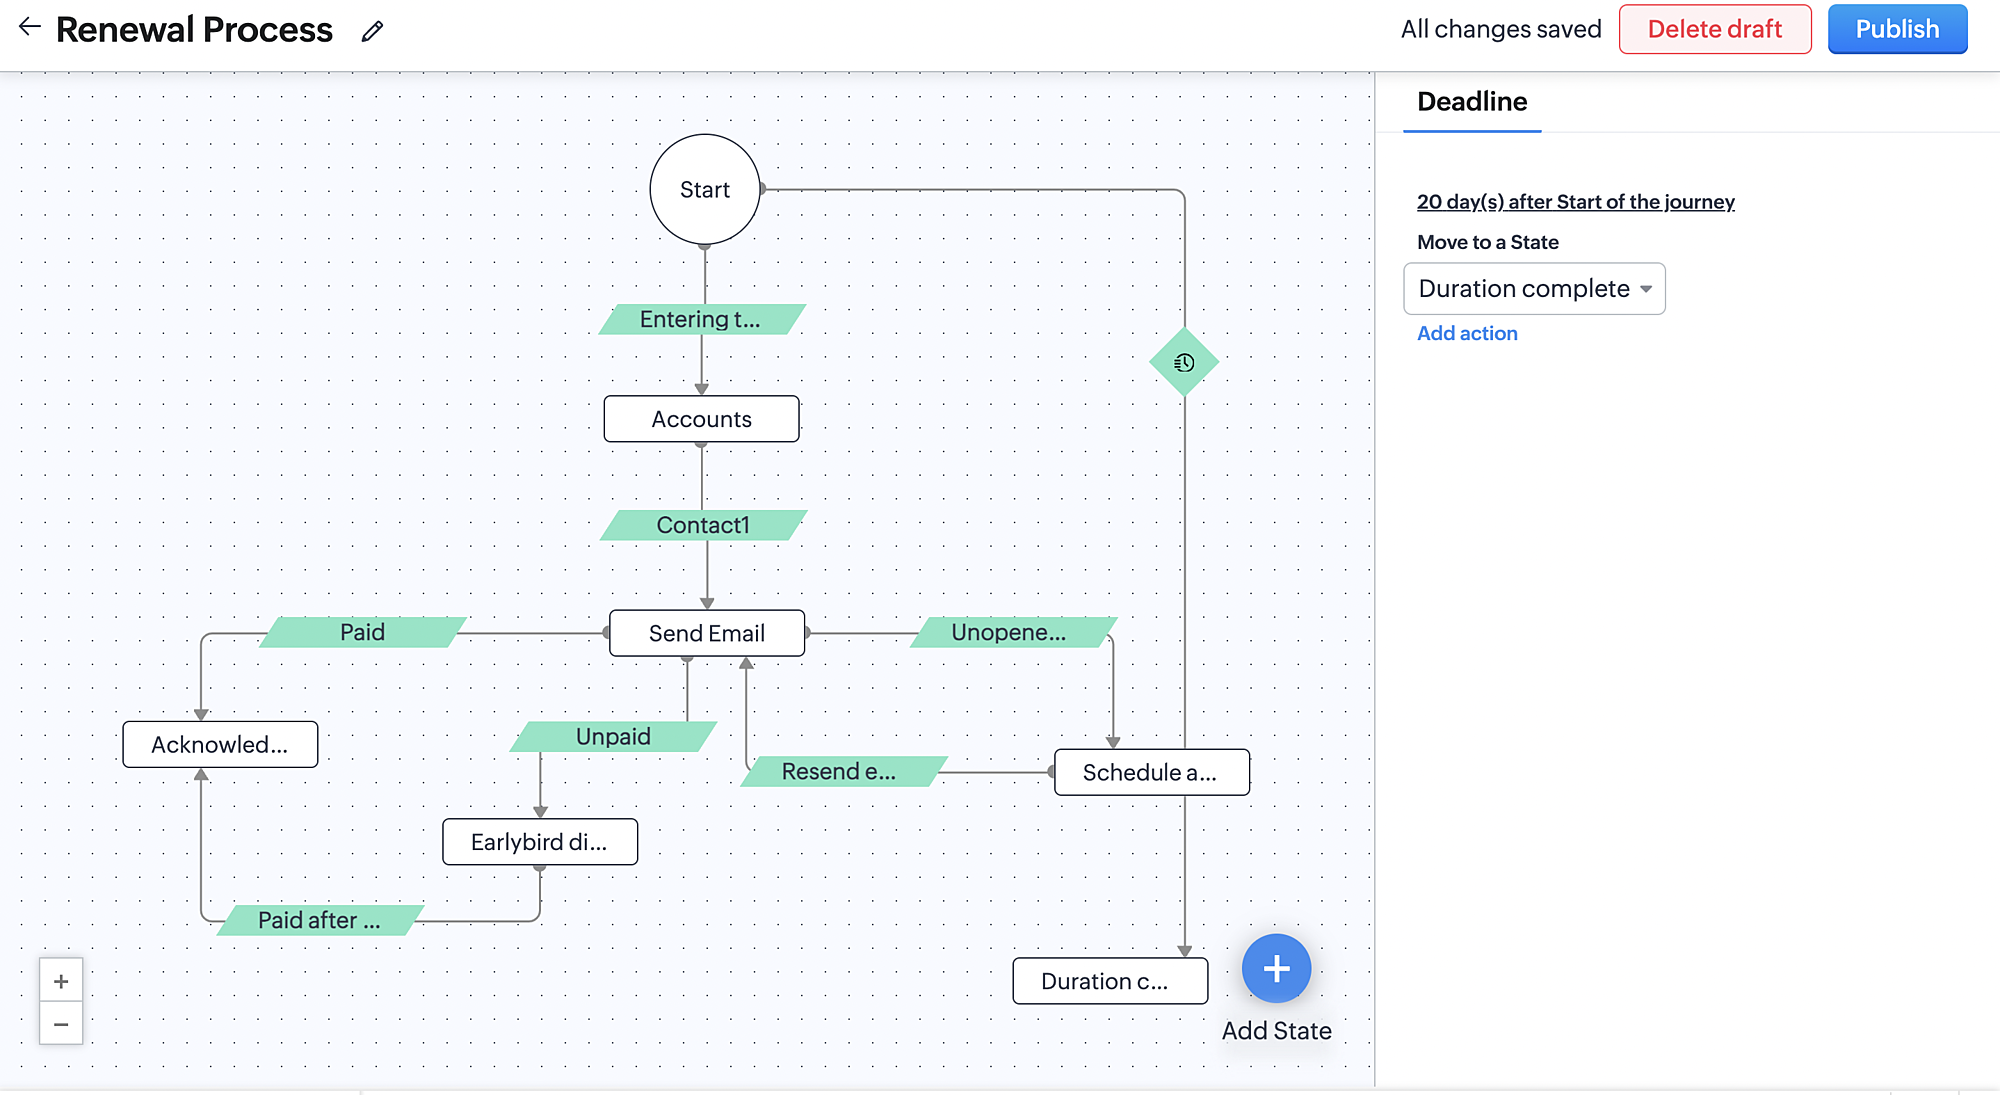Select the deadline timer diamond node

tap(1184, 362)
